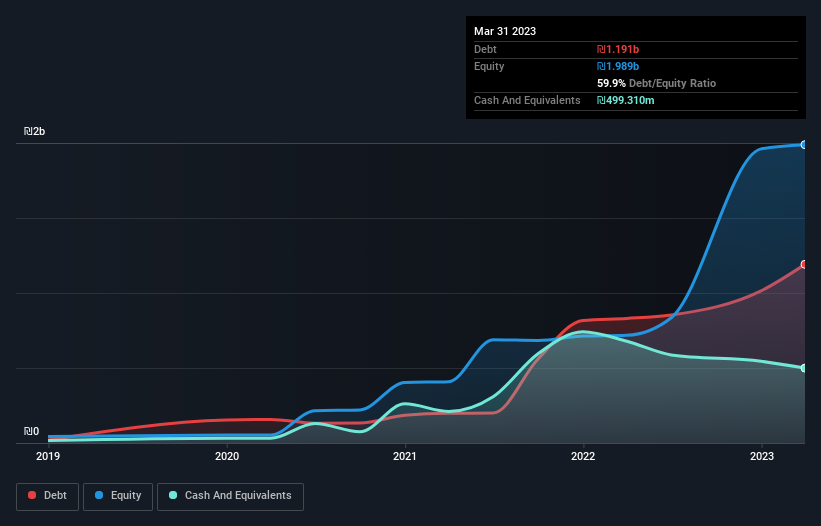
Task: Click the ₪1.989b equity value
Action: 618,66
